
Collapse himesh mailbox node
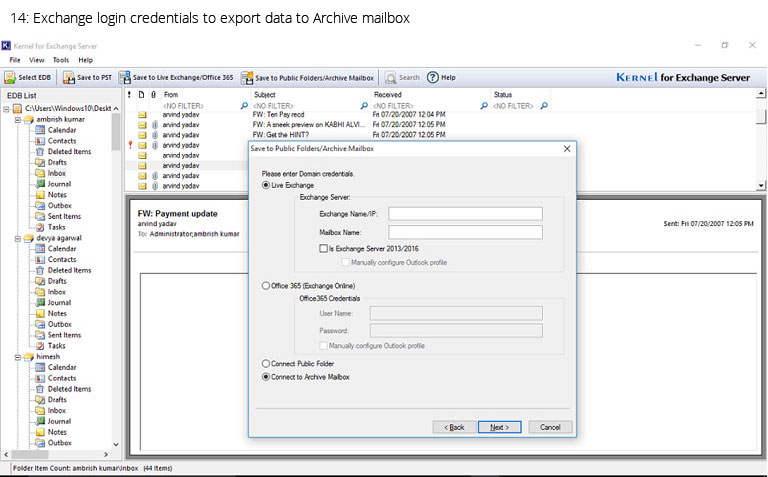(x=18, y=357)
